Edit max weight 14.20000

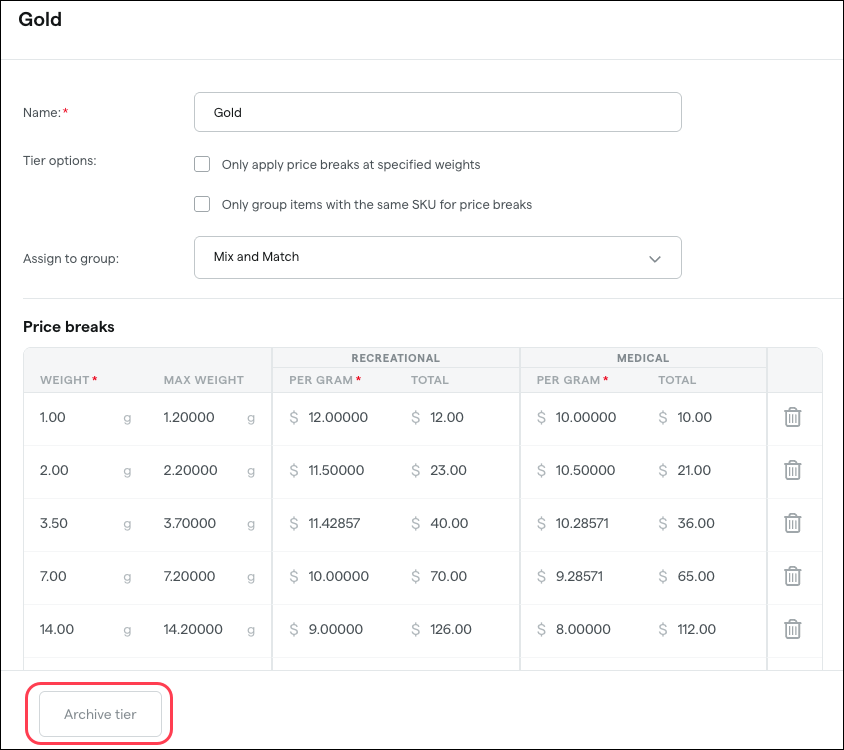click(193, 629)
